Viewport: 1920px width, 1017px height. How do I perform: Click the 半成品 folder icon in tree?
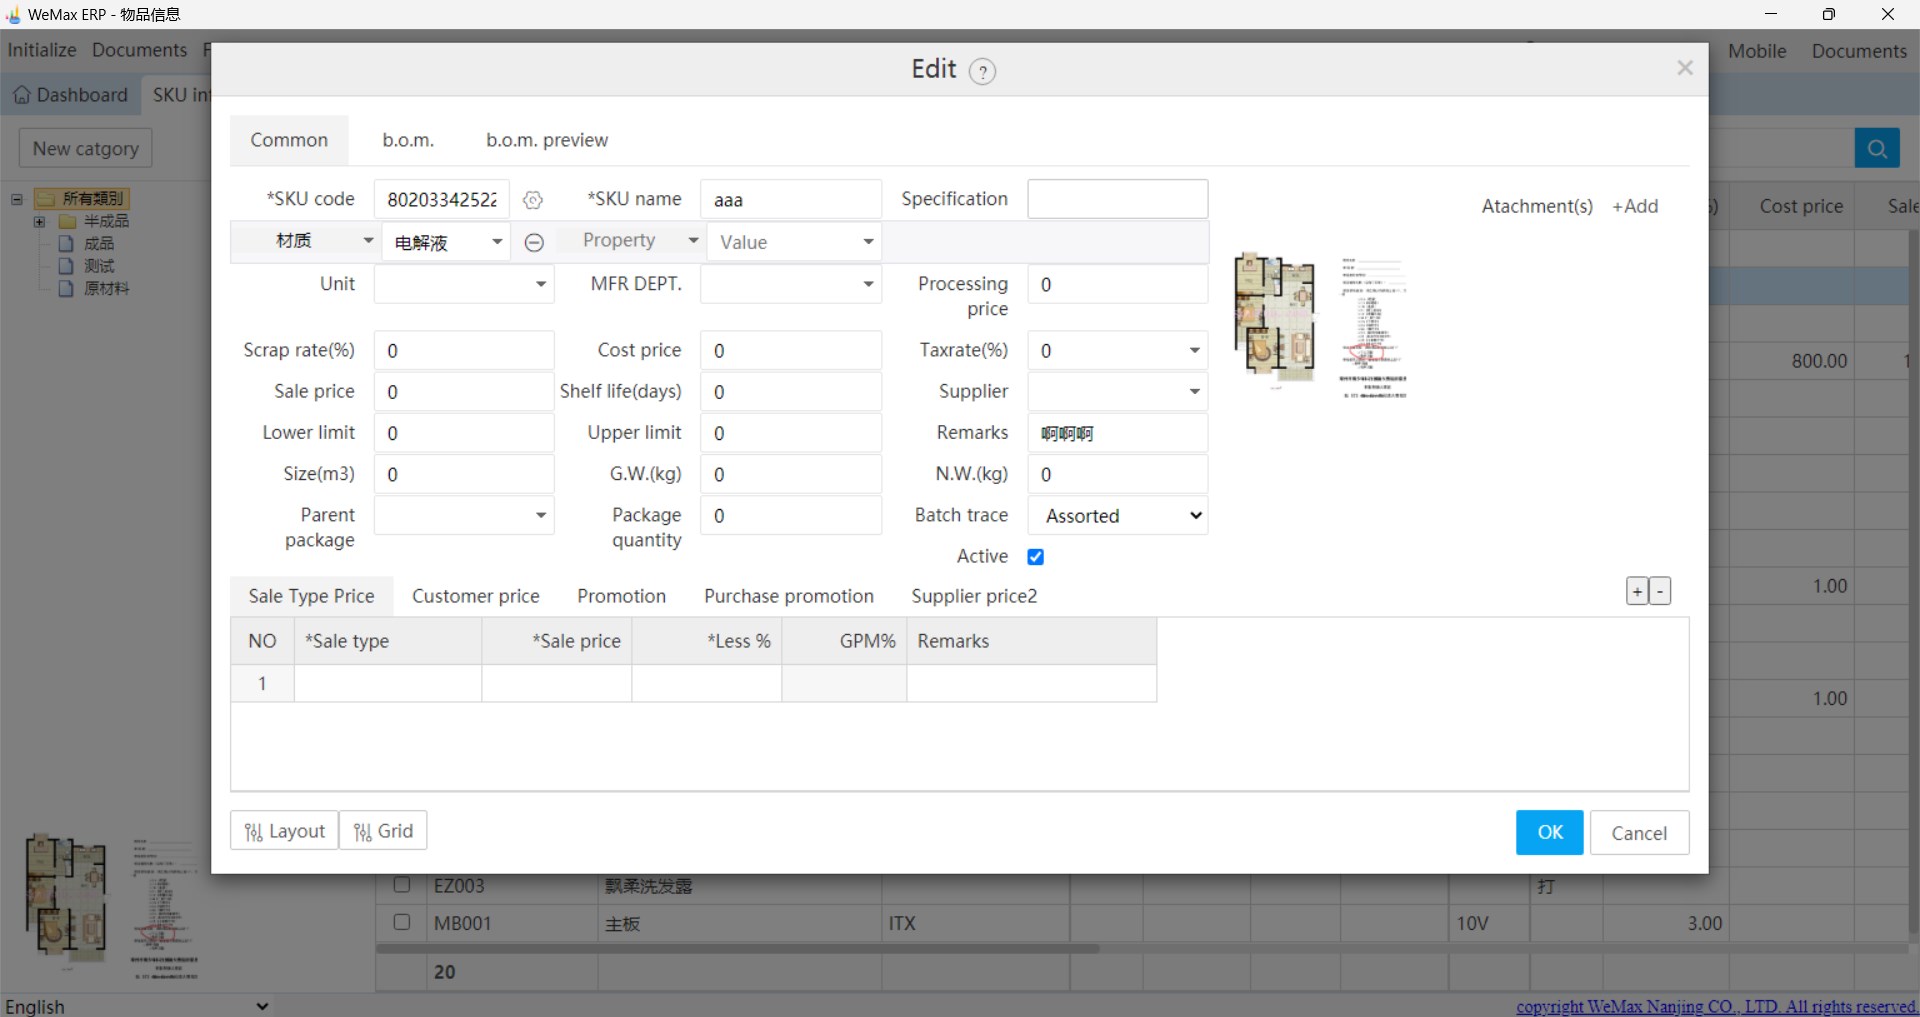tap(68, 221)
